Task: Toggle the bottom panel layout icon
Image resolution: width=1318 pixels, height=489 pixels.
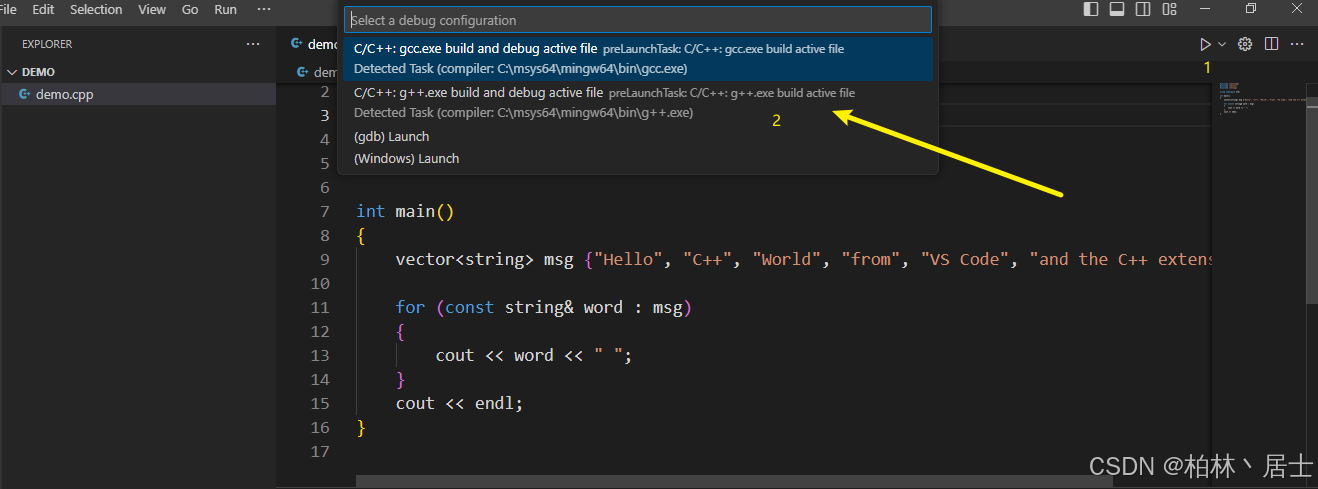Action: coord(1117,9)
